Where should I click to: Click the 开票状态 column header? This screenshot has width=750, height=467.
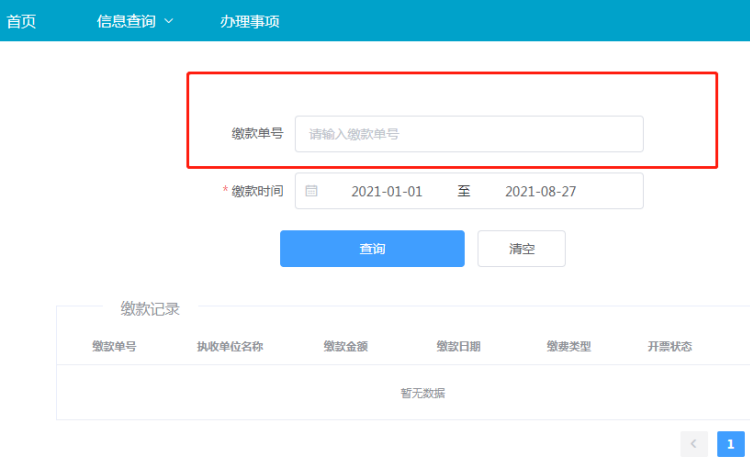(x=670, y=347)
